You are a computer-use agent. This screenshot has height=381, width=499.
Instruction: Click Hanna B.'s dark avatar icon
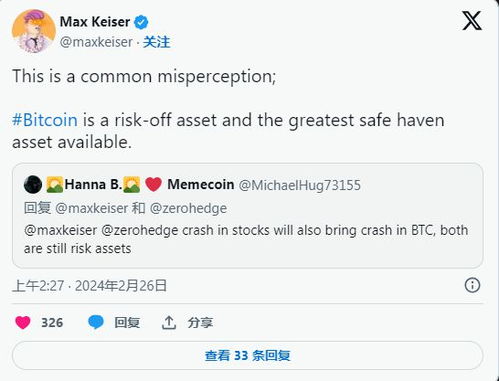pyautogui.click(x=33, y=184)
